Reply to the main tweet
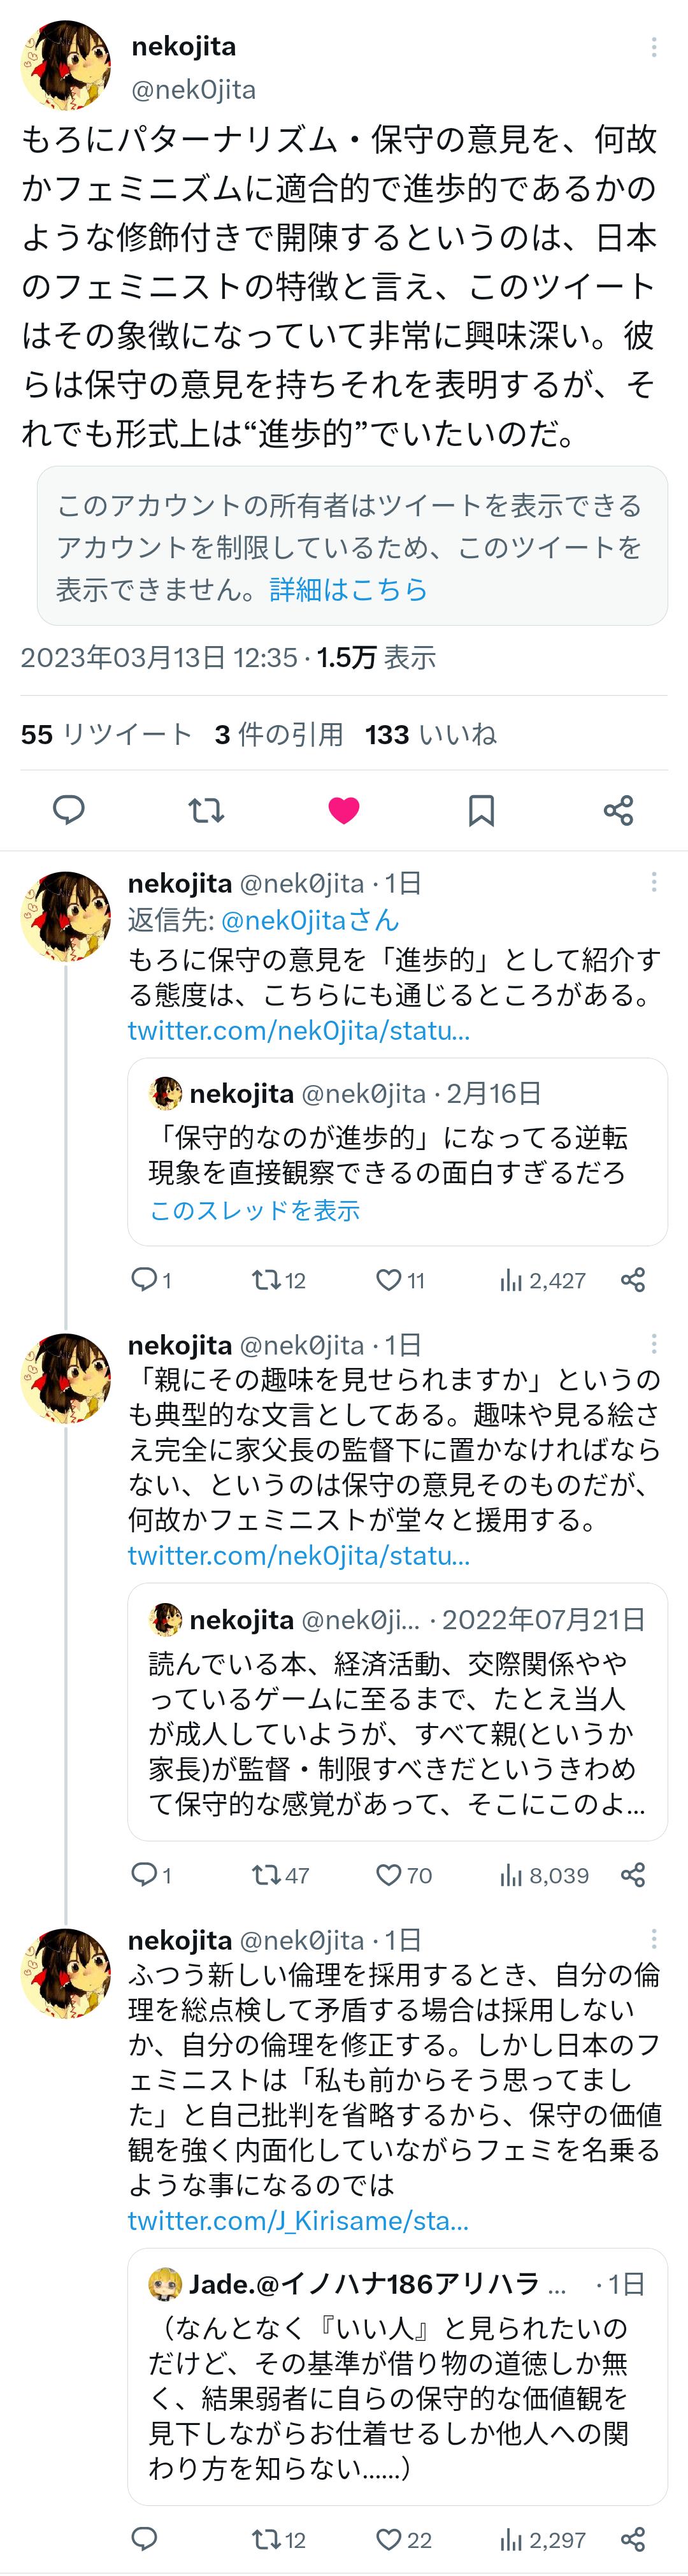The width and height of the screenshot is (688, 2576). pos(68,810)
